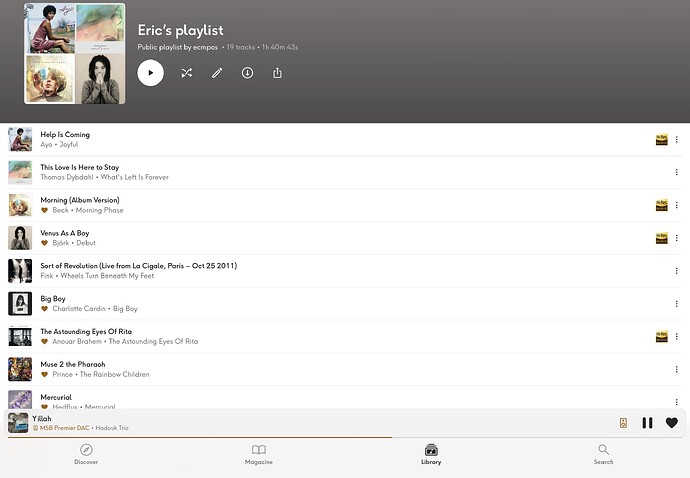
Task: Pause the currently playing track
Action: point(647,423)
